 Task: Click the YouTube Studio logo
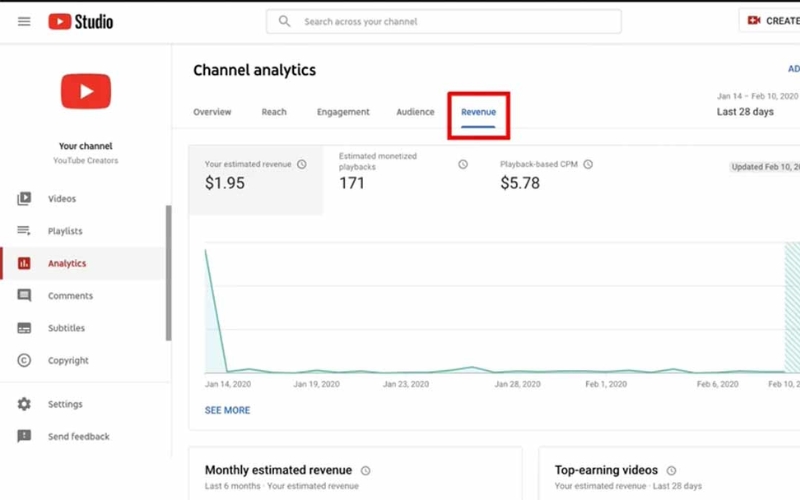coord(81,21)
